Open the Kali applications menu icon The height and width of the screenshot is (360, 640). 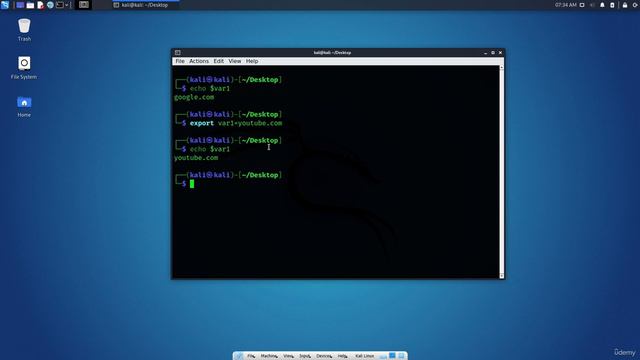4,5
